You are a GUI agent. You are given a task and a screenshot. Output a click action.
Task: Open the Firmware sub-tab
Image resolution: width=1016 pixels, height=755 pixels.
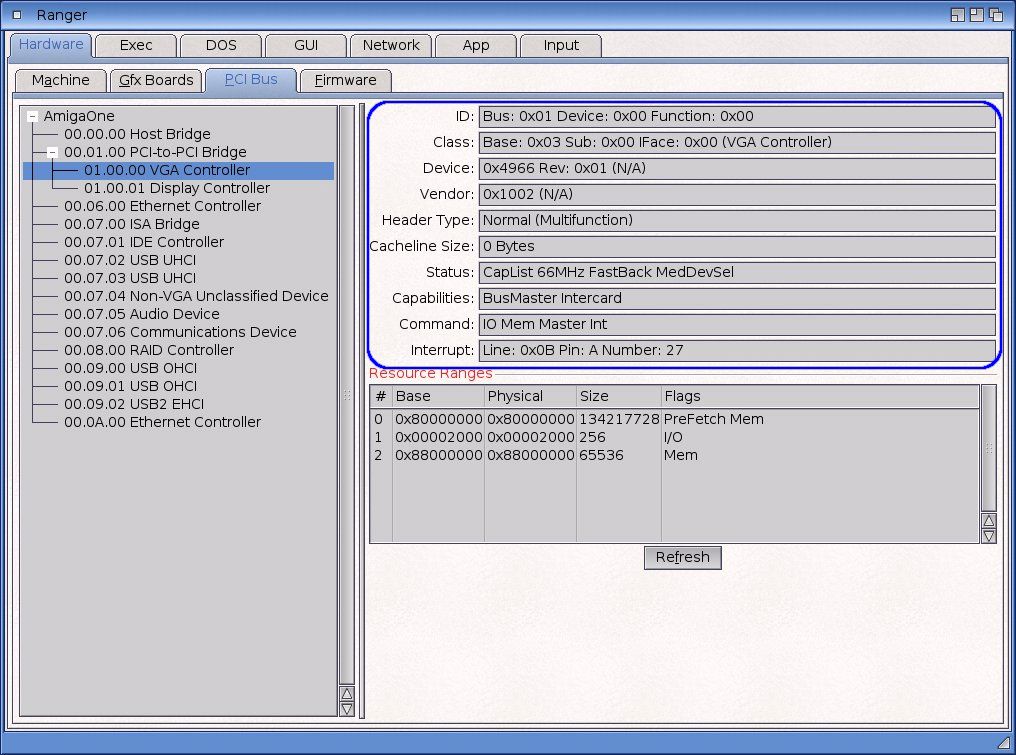345,80
